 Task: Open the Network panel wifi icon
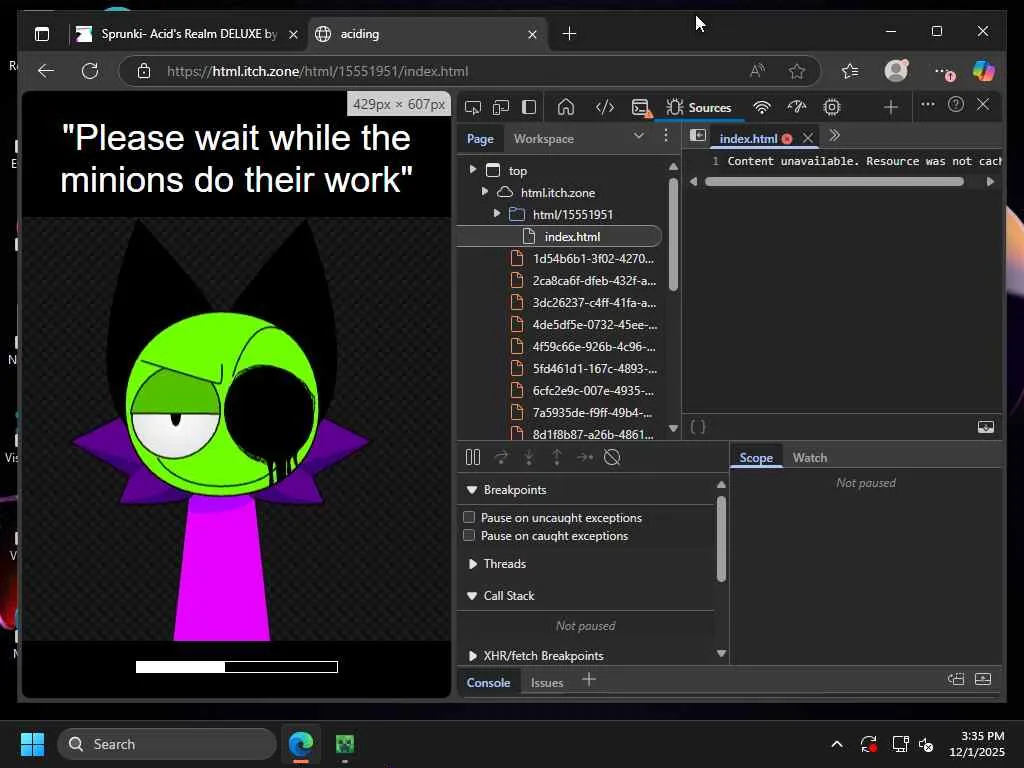point(761,107)
